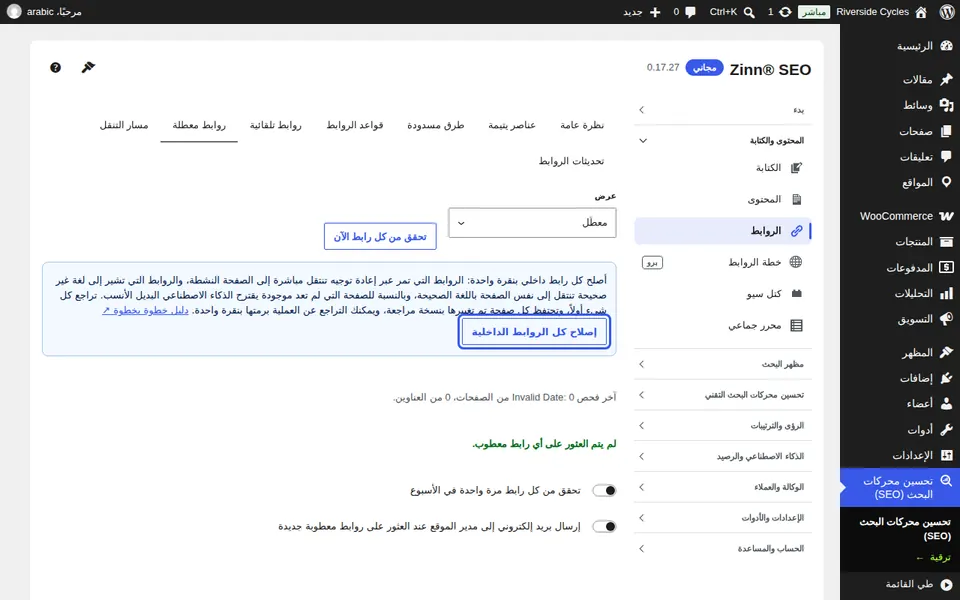Open الكتابة item in Zinn menu

[723, 168]
